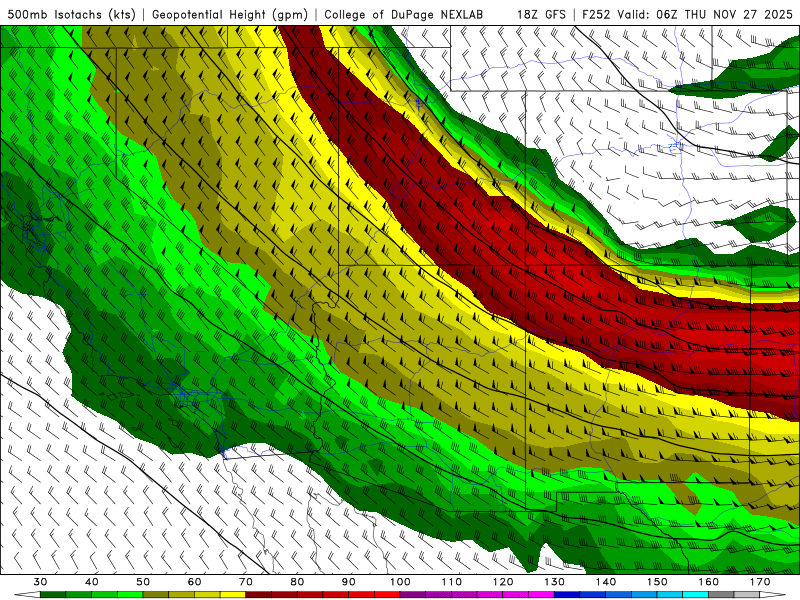Click the '18Z GFS' model run label
800x600 pixels.
coord(541,14)
